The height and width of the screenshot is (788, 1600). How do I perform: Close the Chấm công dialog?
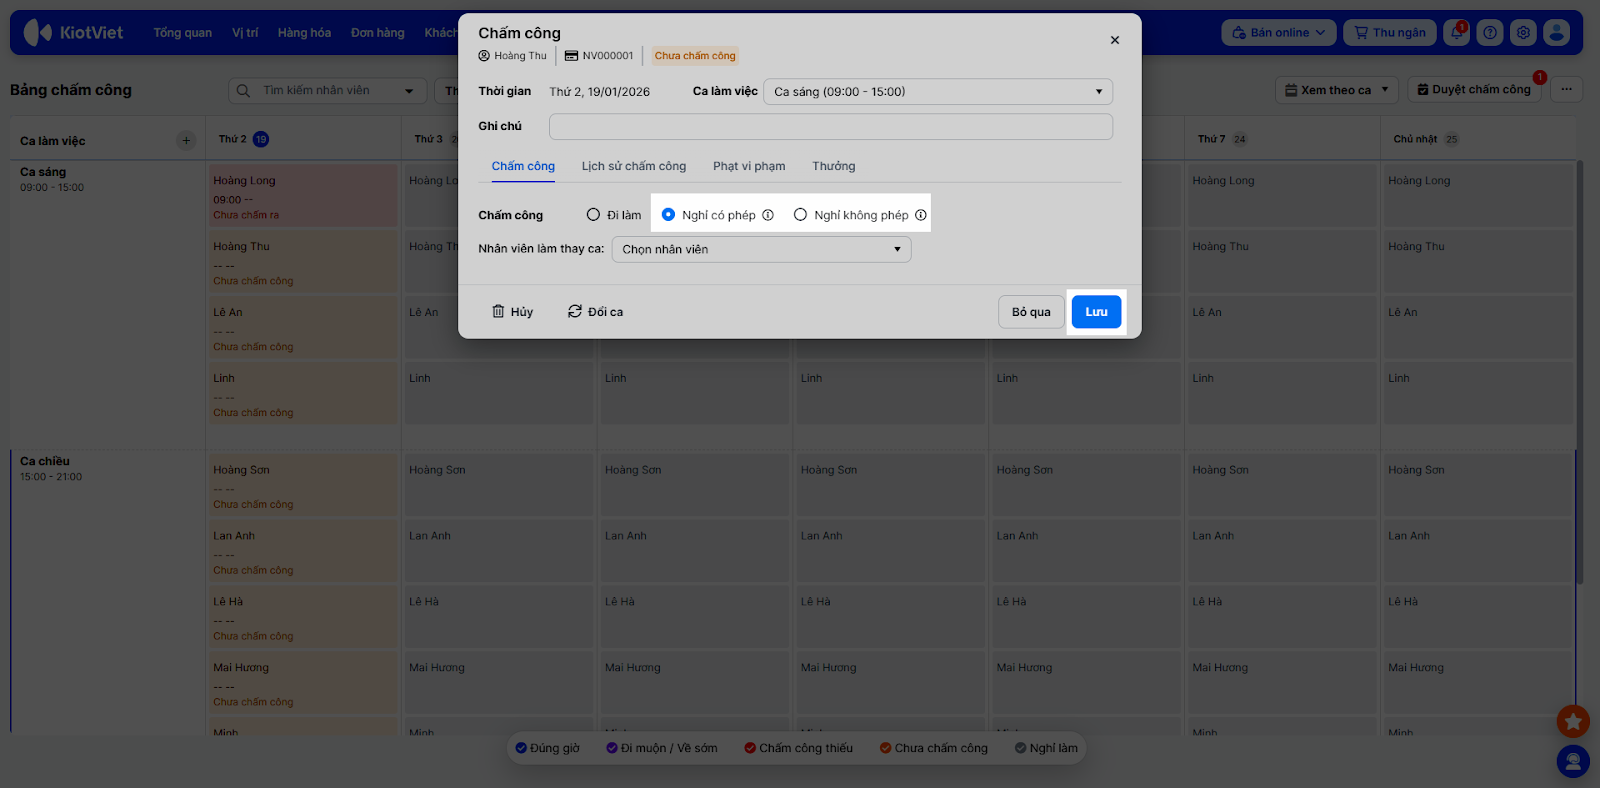[x=1115, y=40]
